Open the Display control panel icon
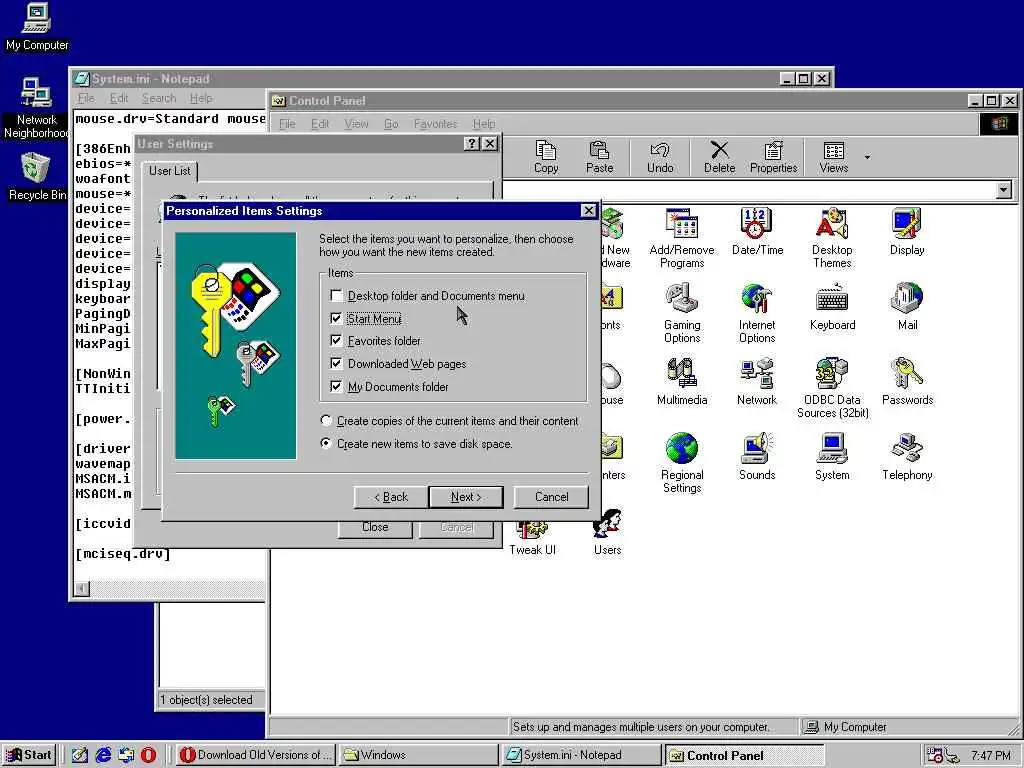The height and width of the screenshot is (768, 1024). pos(907,232)
